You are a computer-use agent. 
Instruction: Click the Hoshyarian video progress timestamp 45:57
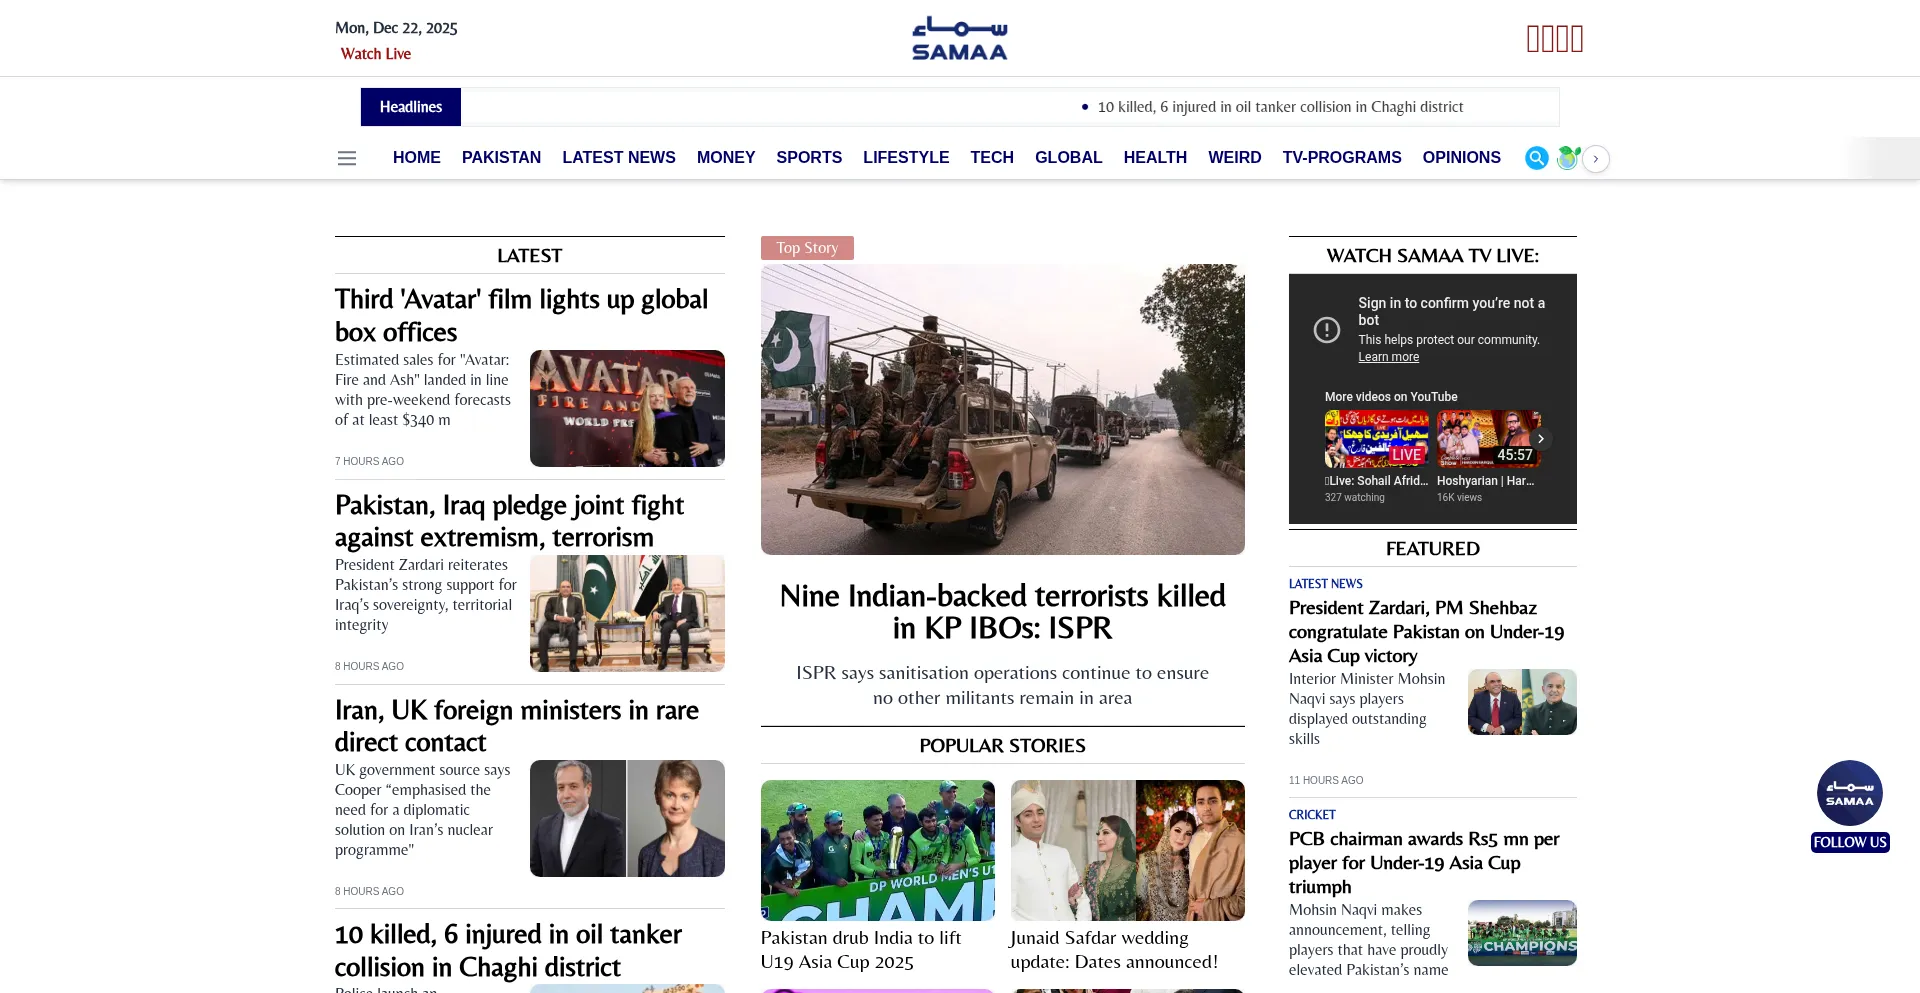click(1516, 454)
